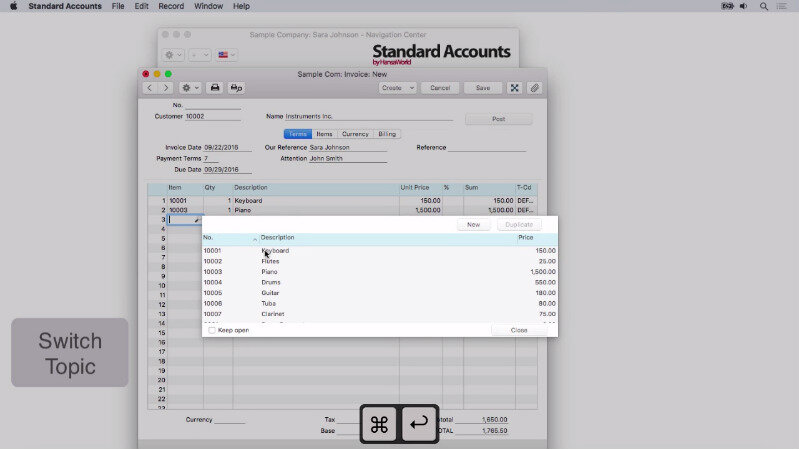Open the Record menu
This screenshot has width=799, height=449.
click(x=171, y=6)
